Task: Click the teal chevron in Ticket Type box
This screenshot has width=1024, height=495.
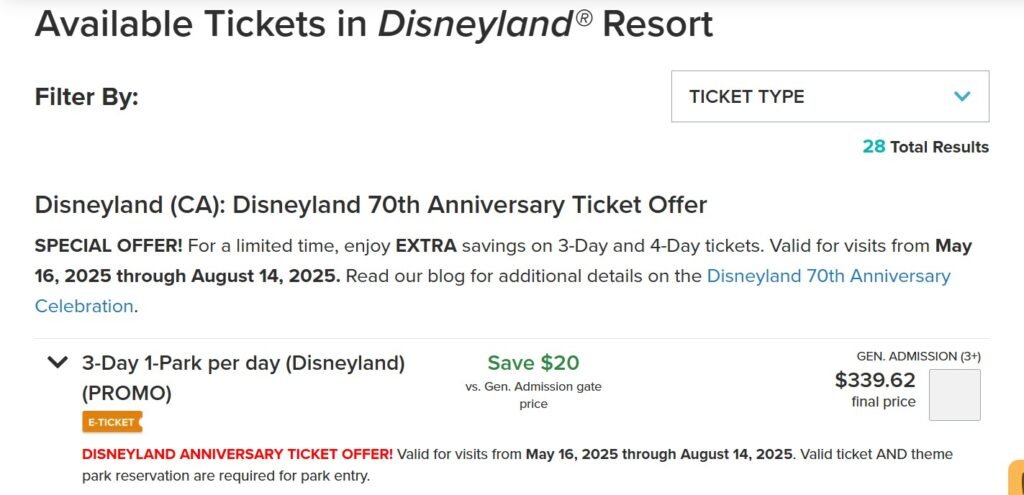Action: (x=961, y=97)
